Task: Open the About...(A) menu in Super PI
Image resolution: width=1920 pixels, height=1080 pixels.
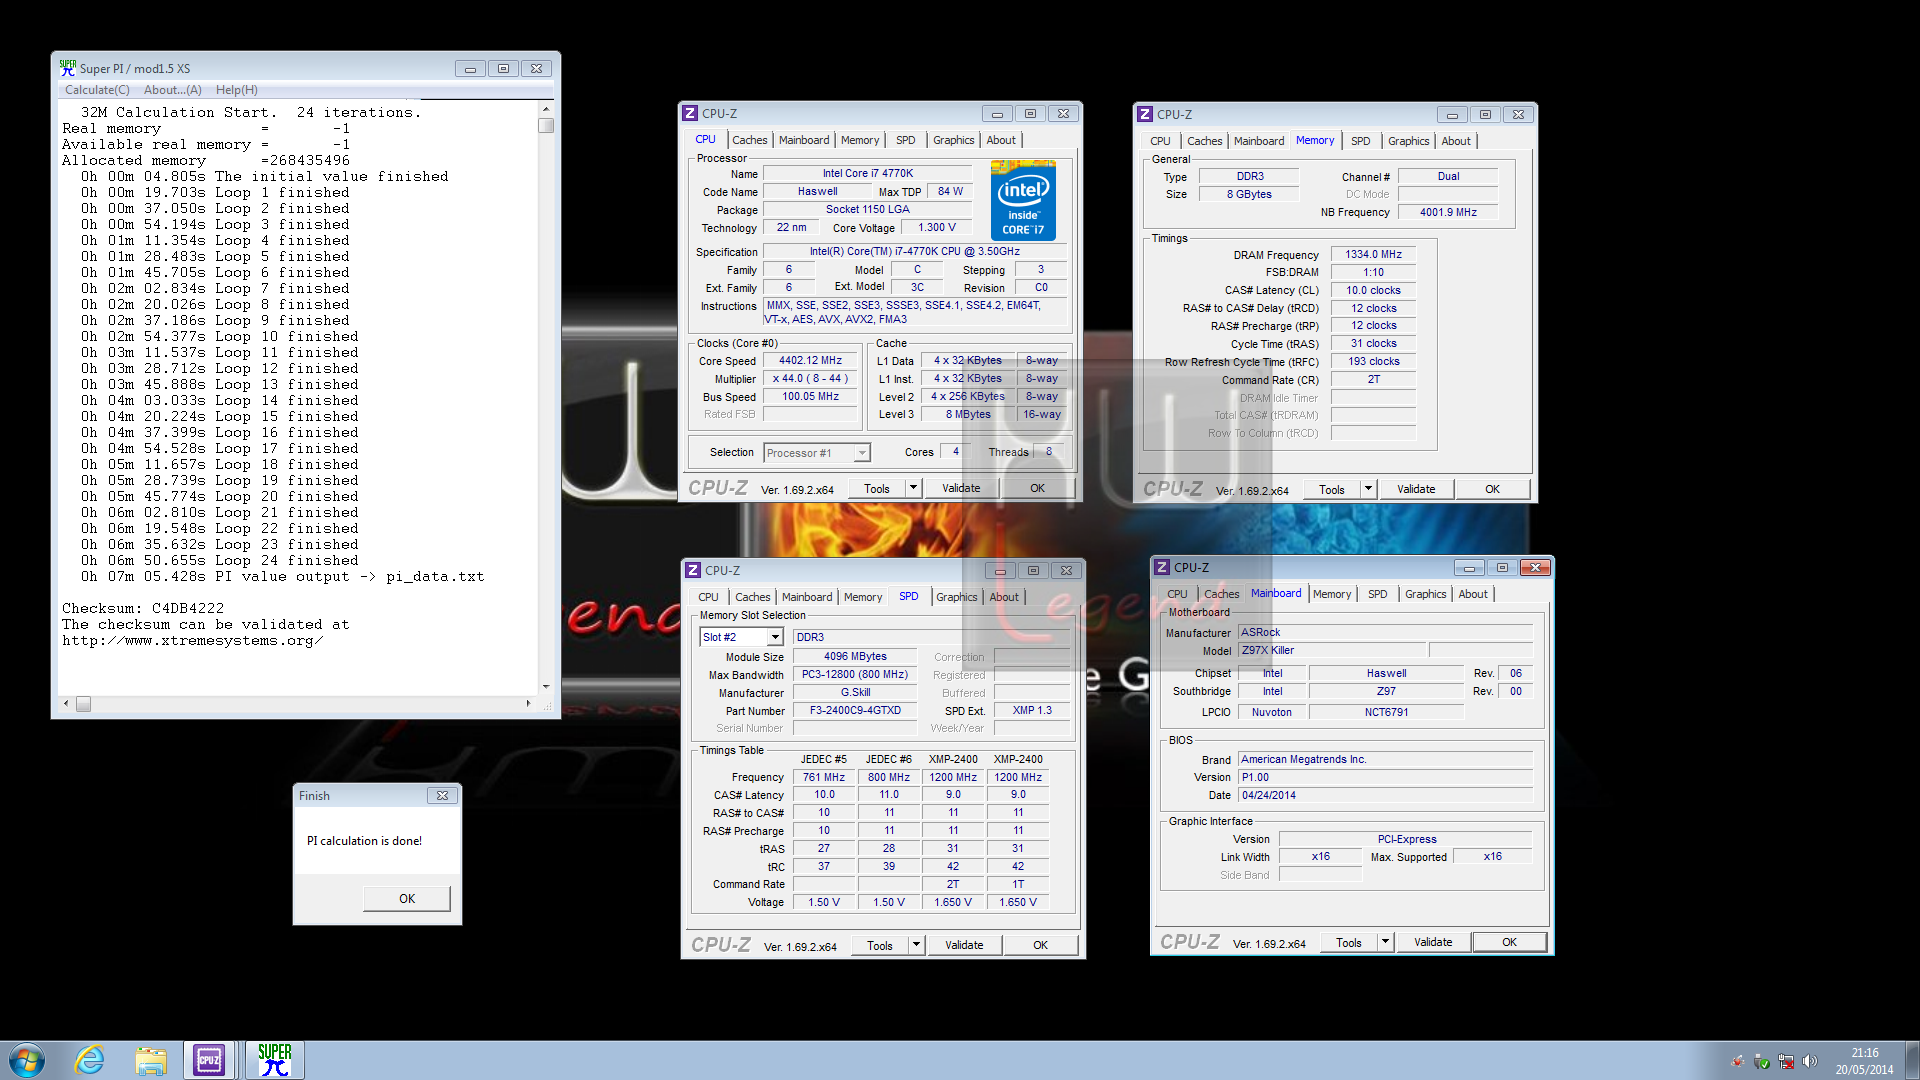Action: coord(172,90)
